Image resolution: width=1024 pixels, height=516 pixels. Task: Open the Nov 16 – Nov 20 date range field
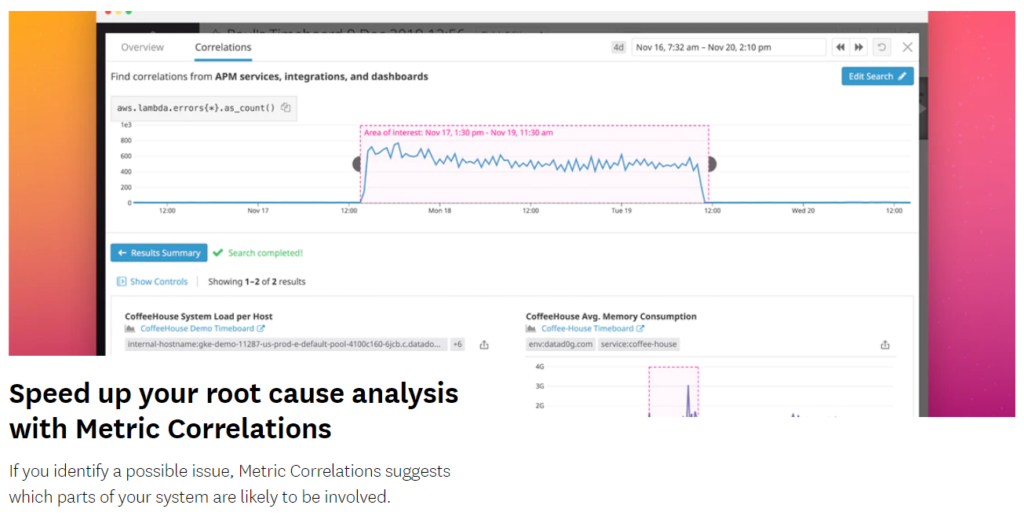(x=728, y=48)
